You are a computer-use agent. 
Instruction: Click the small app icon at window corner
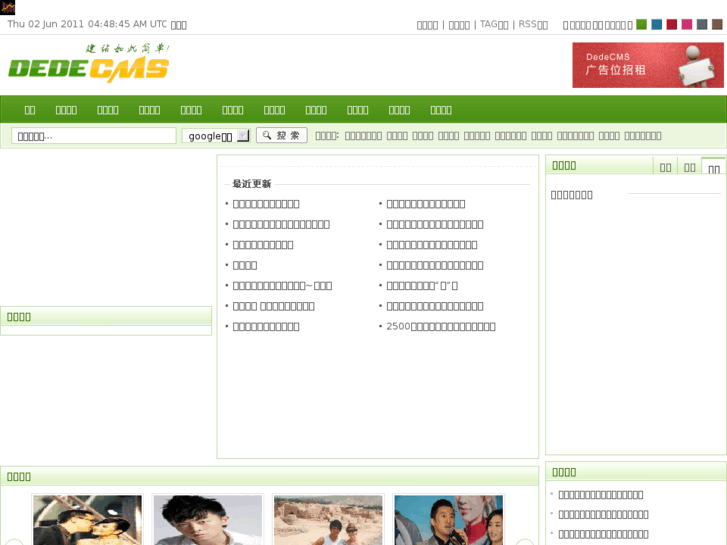pyautogui.click(x=7, y=7)
